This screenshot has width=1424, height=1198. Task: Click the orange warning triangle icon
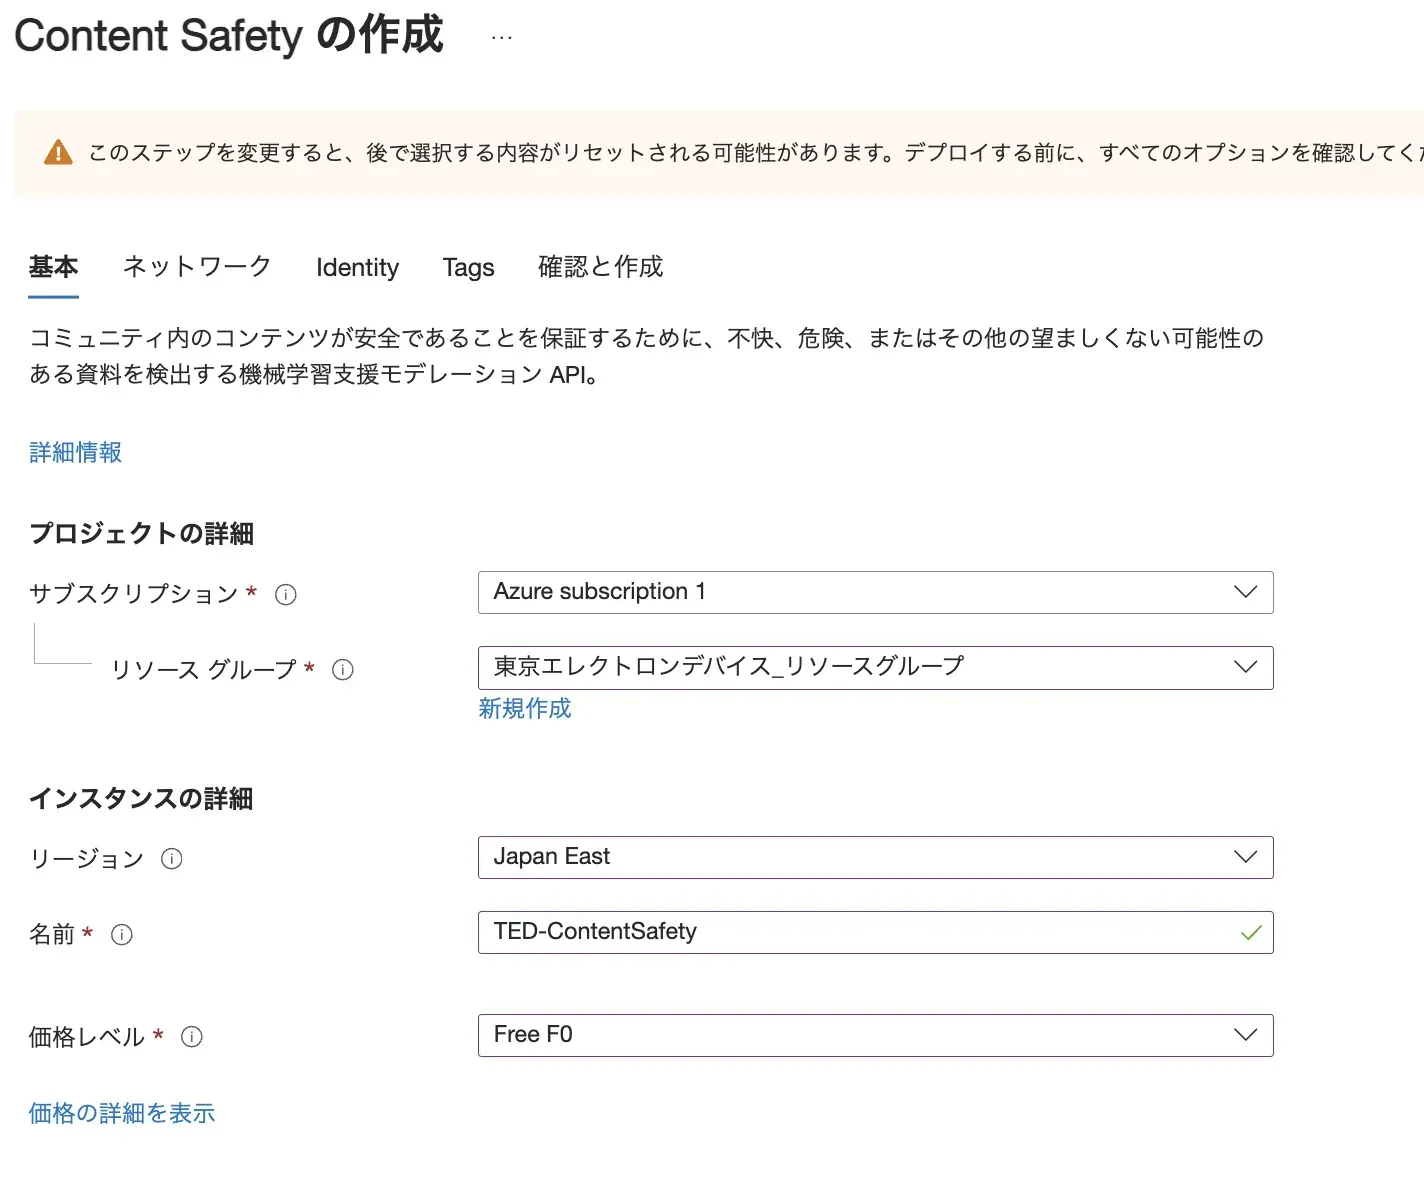tap(59, 153)
